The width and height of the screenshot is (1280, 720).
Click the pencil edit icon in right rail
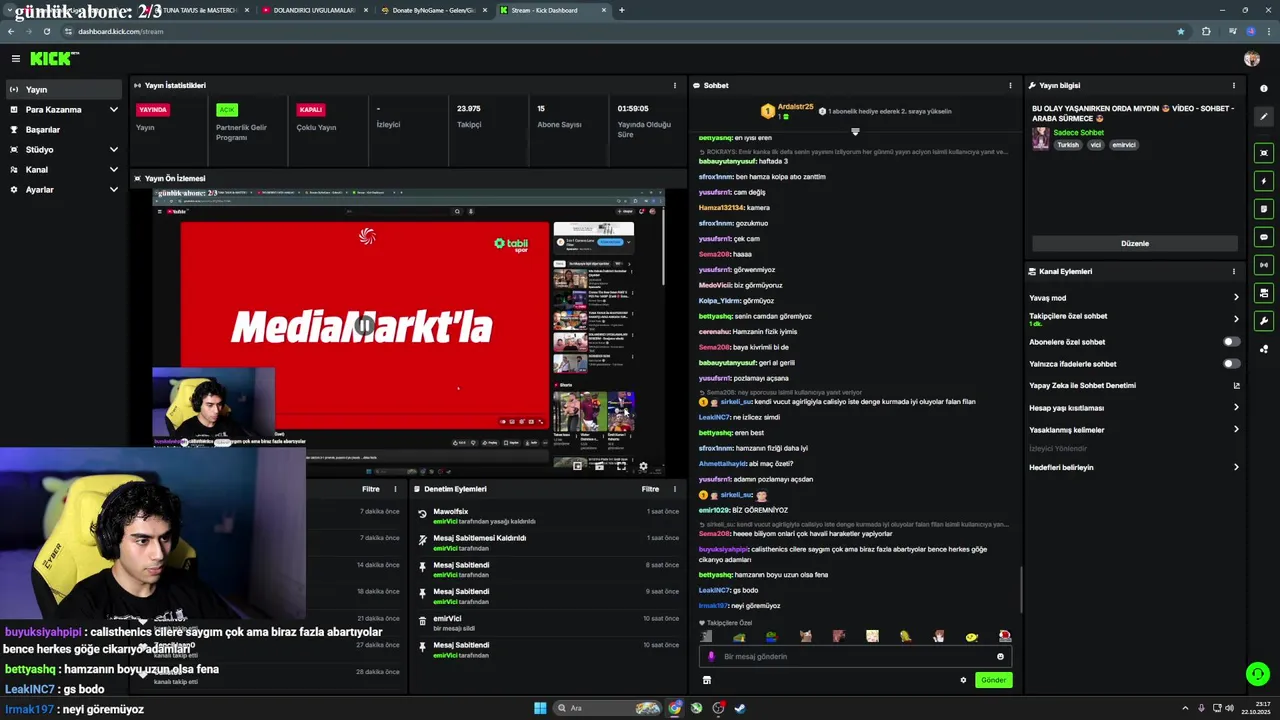tap(1264, 117)
